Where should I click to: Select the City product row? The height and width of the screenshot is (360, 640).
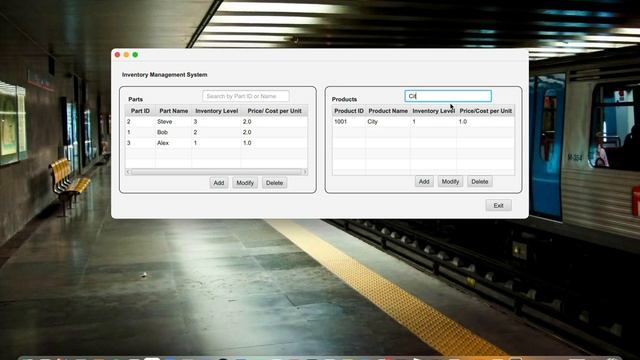[423, 122]
